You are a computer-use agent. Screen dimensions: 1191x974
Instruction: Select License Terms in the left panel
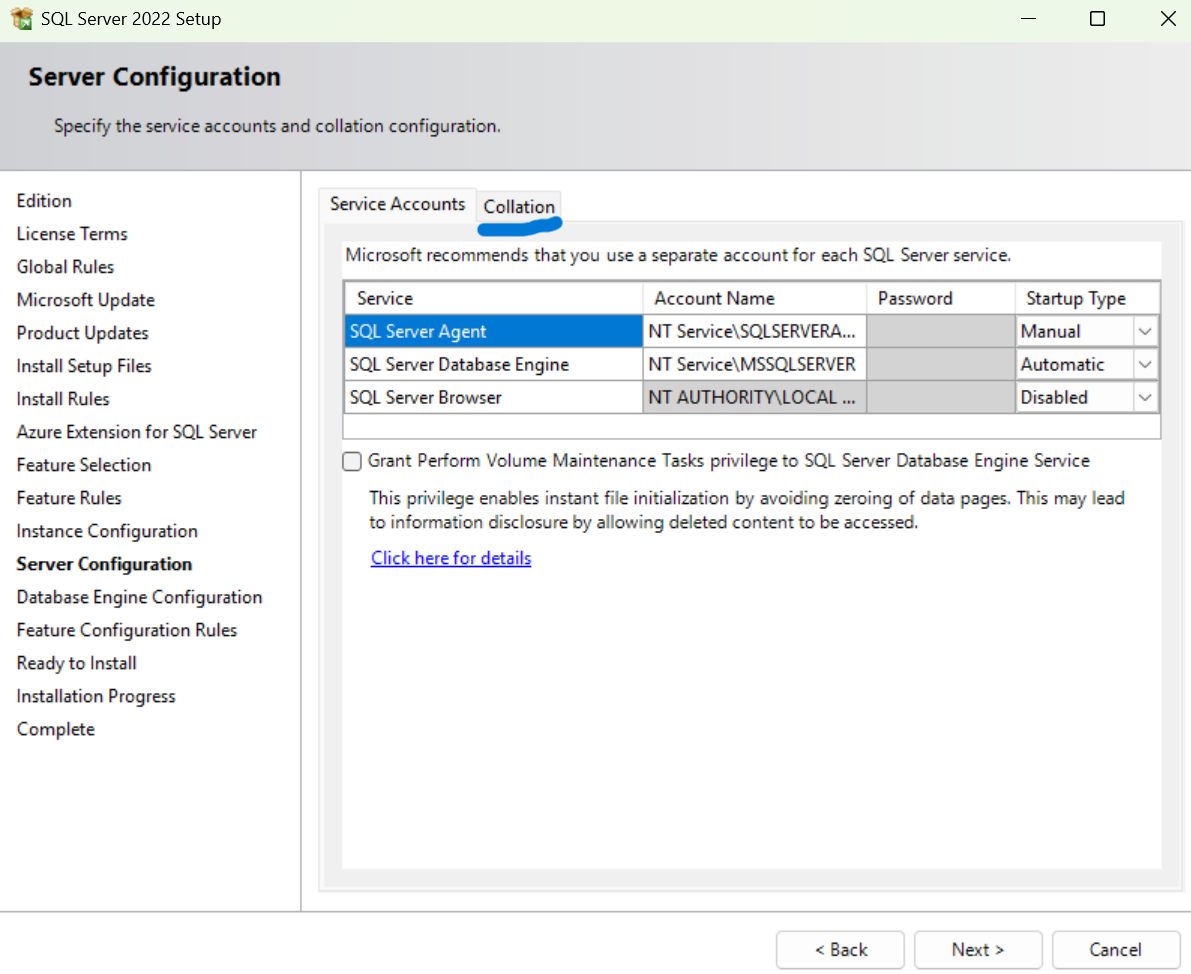click(71, 233)
